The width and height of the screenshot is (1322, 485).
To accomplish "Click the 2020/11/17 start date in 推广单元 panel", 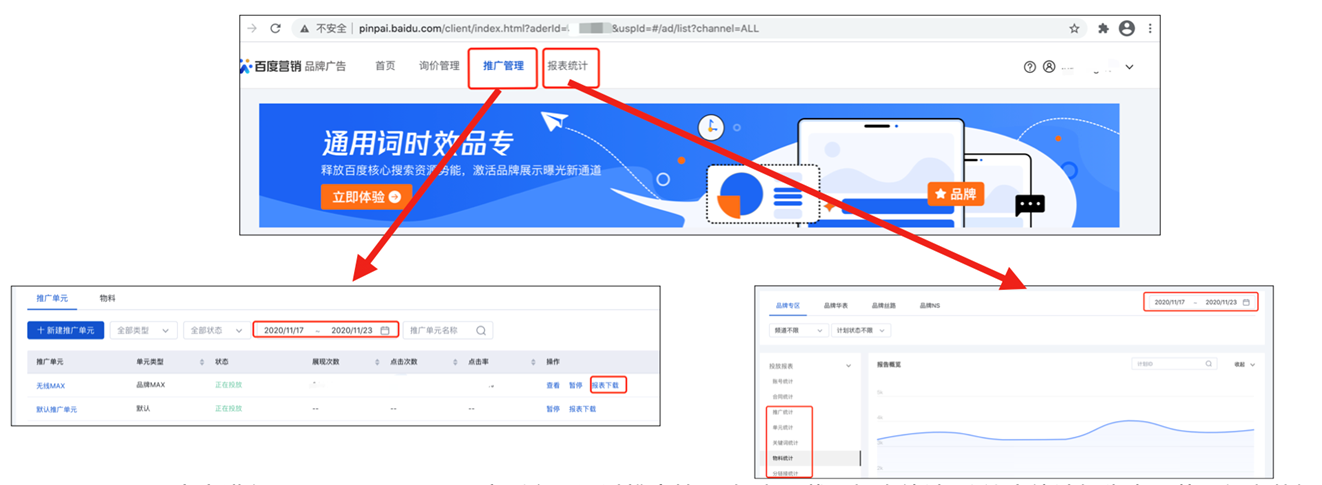I will 284,330.
